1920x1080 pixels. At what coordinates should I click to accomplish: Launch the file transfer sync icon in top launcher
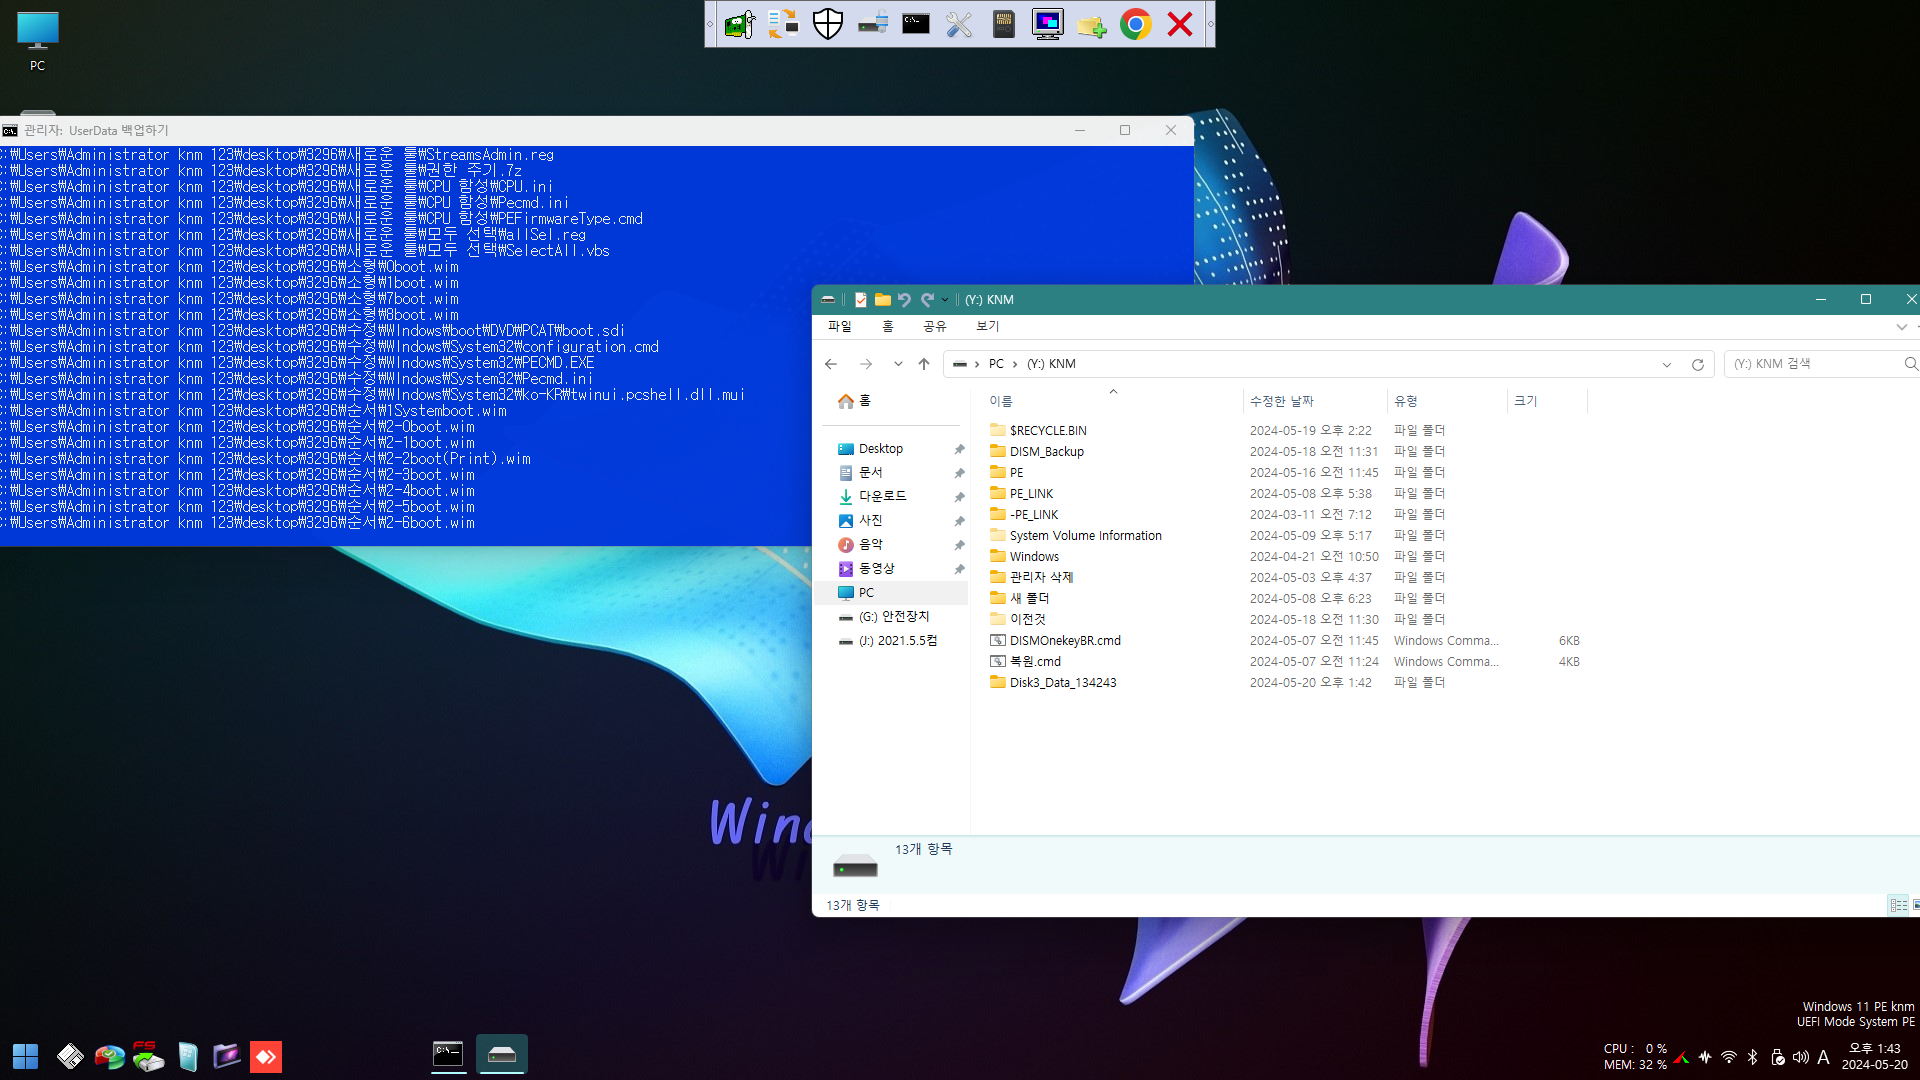[x=784, y=24]
